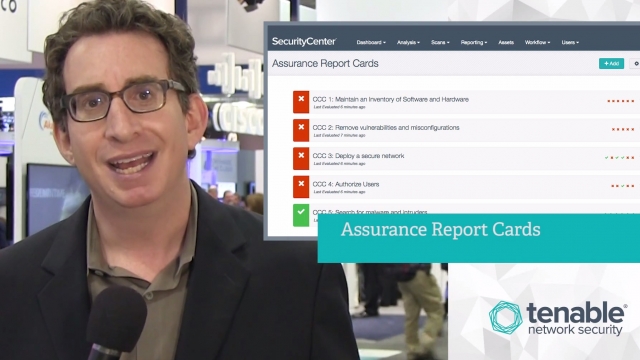Open the gear options next to Add
This screenshot has width=640, height=360.
[635, 63]
